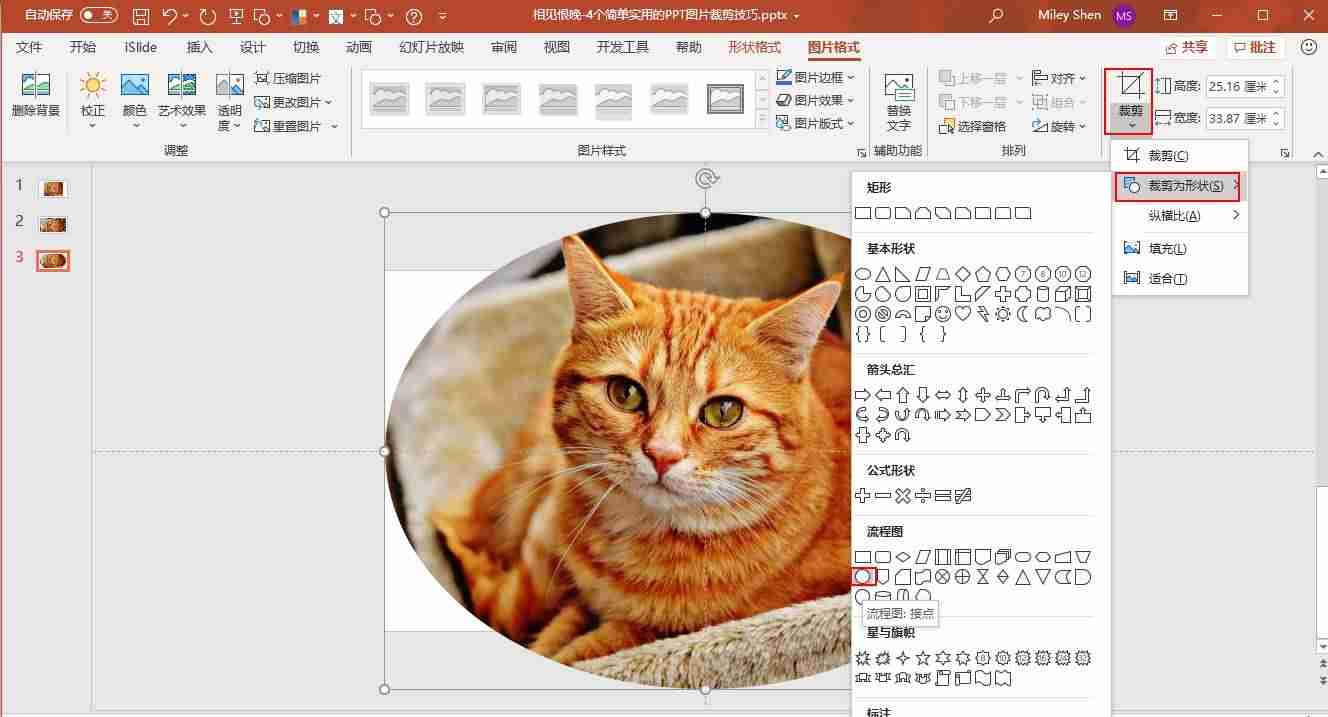This screenshot has width=1328, height=717.
Task: Toggle the 自动保存 autosave switch
Action: pyautogui.click(x=98, y=16)
